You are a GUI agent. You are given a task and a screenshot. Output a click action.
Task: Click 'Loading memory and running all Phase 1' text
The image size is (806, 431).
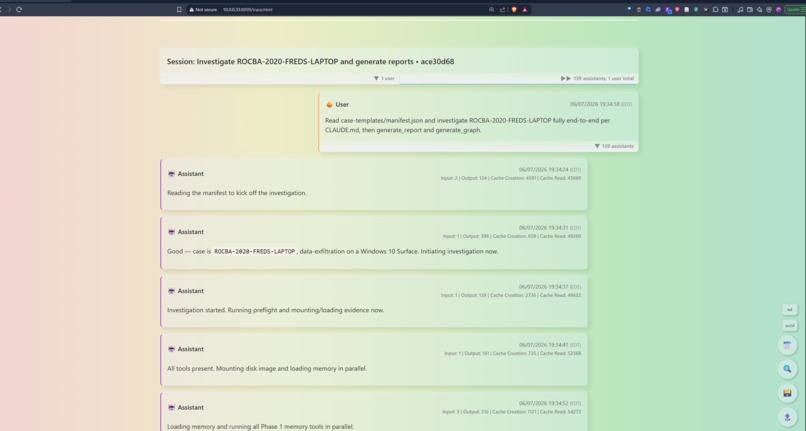[261, 426]
